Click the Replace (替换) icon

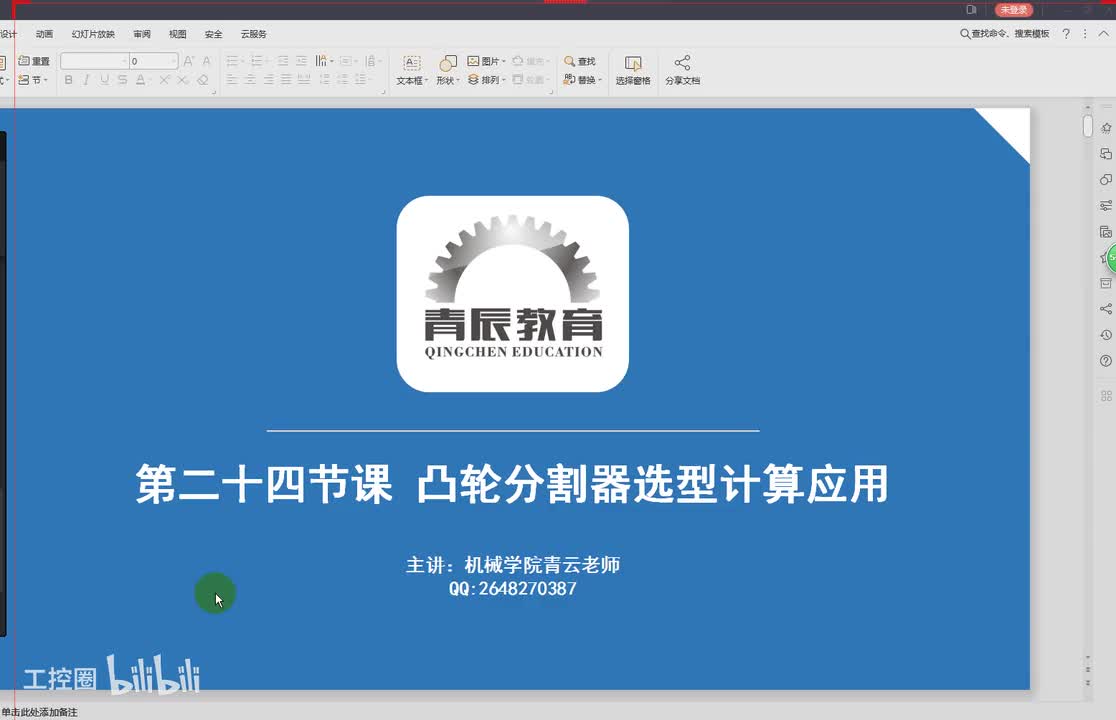click(569, 80)
